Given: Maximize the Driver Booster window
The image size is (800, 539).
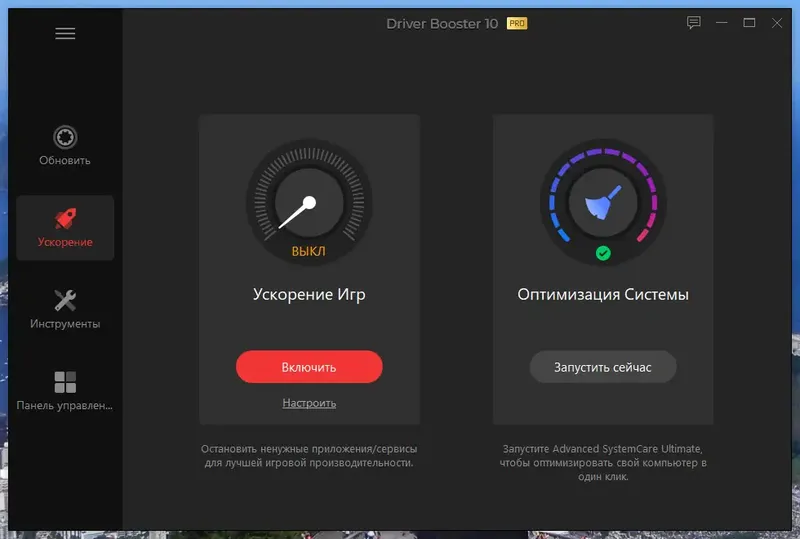Looking at the screenshot, I should tap(749, 22).
